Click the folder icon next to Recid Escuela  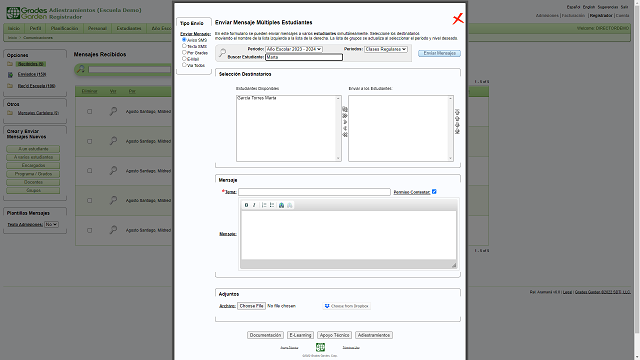10,86
